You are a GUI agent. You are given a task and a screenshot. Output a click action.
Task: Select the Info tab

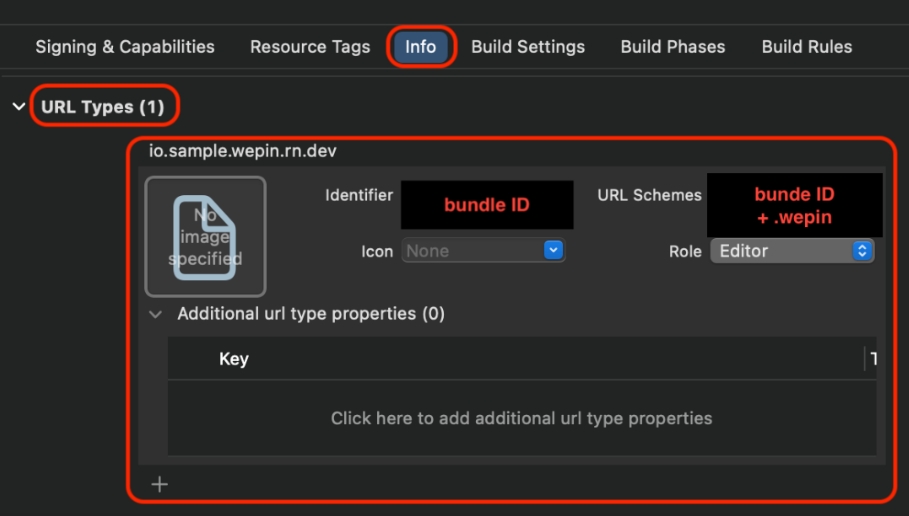click(x=421, y=47)
